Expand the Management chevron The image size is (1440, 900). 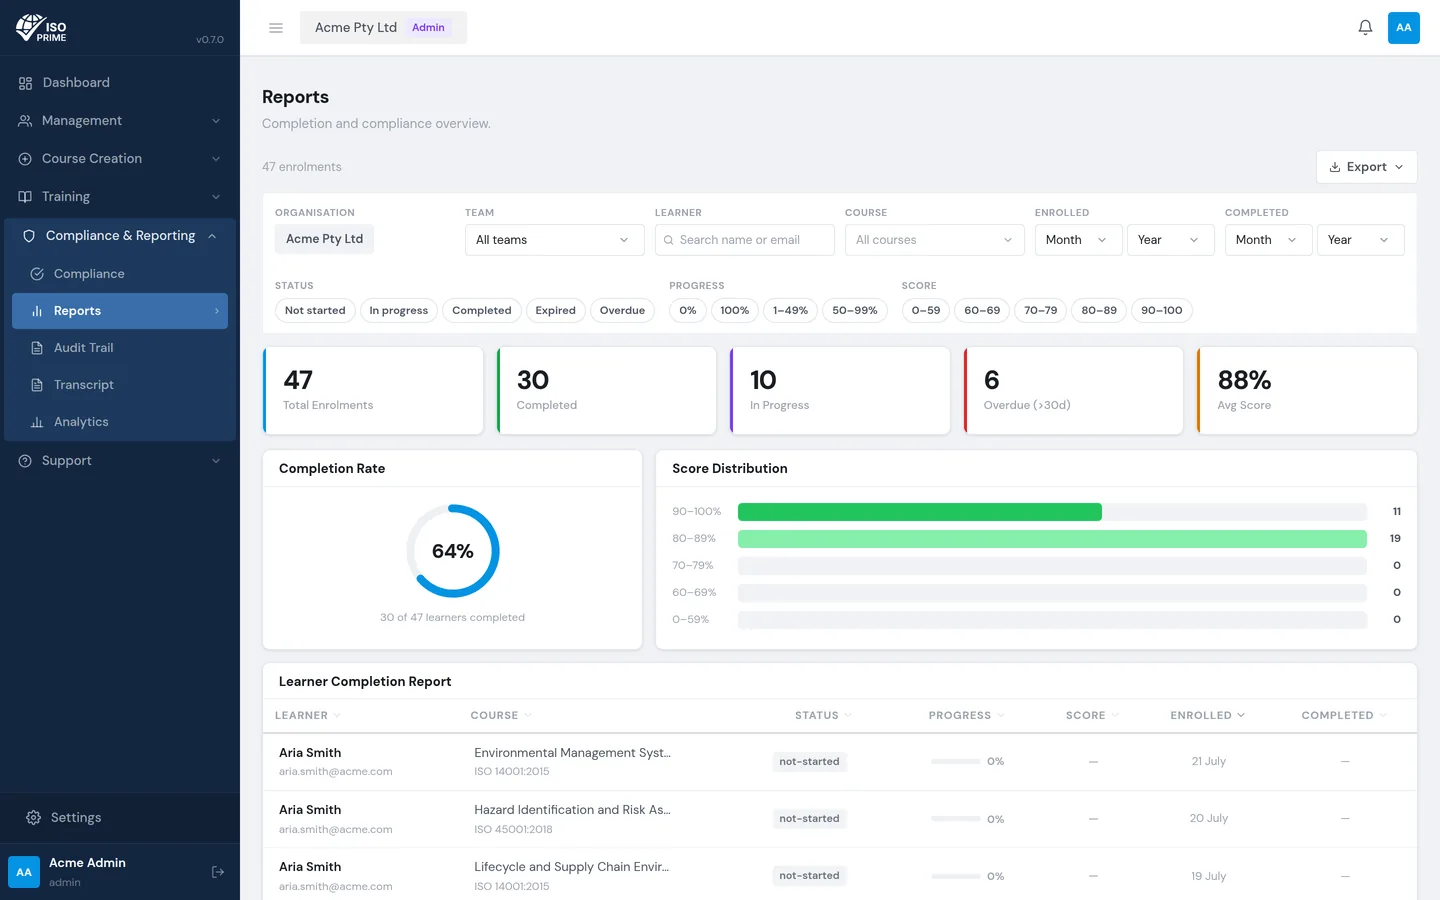216,121
